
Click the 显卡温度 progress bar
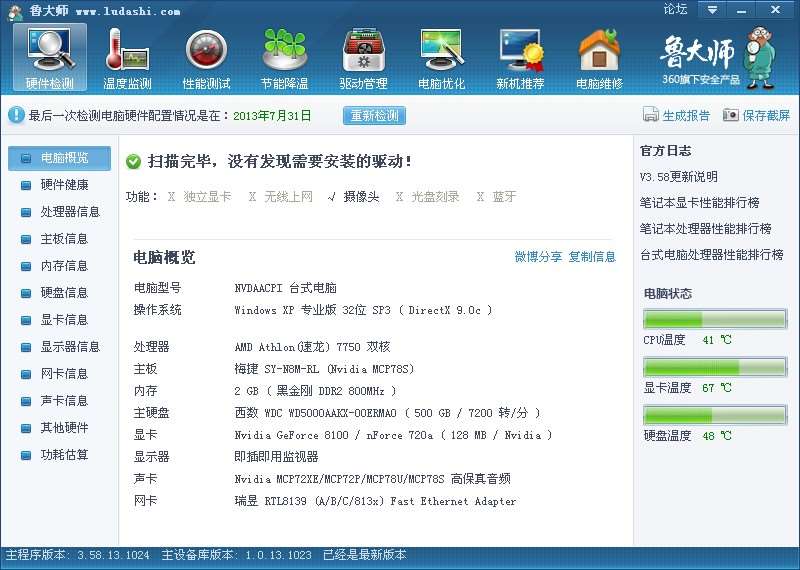click(715, 367)
